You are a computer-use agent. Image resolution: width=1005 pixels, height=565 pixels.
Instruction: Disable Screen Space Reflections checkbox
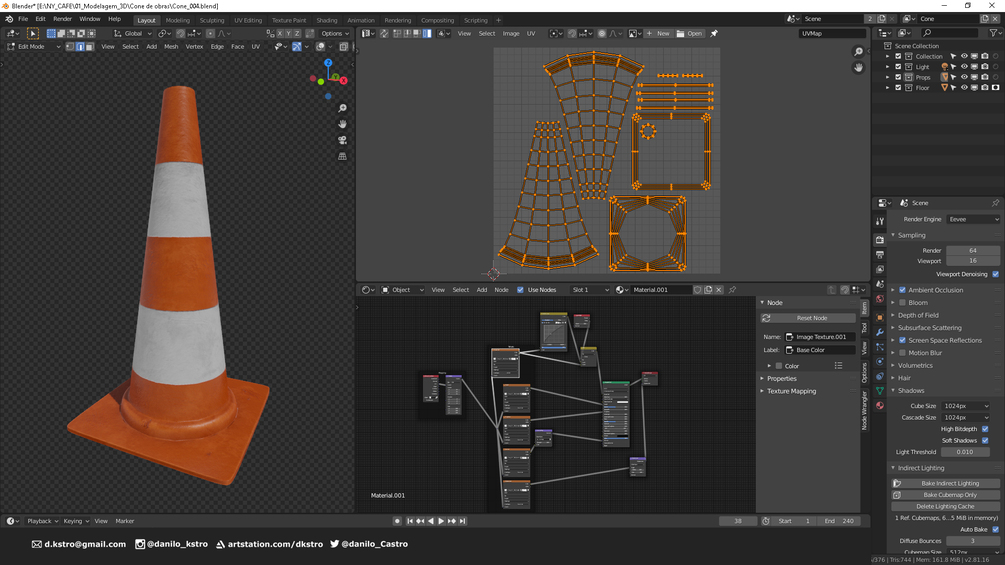(x=902, y=340)
